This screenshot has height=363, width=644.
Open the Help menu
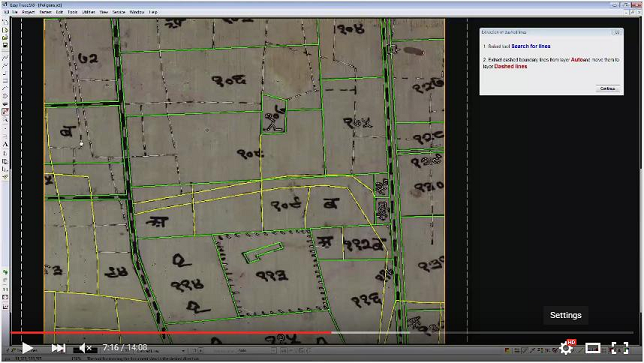click(x=153, y=12)
